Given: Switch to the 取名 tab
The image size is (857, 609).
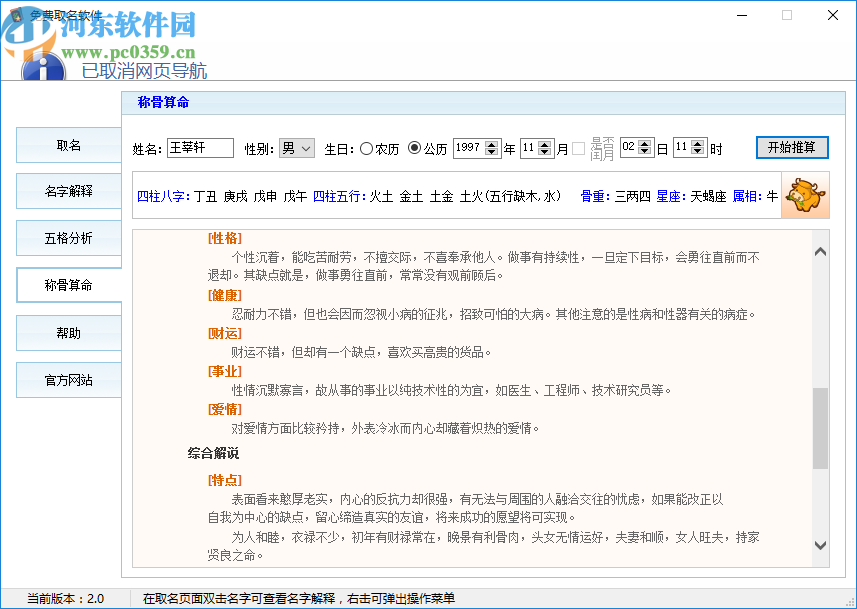Looking at the screenshot, I should [68, 145].
